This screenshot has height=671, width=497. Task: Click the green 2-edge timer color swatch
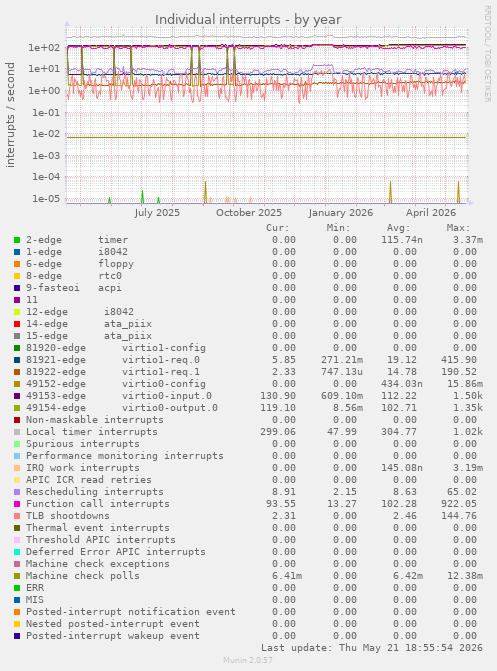(x=17, y=240)
